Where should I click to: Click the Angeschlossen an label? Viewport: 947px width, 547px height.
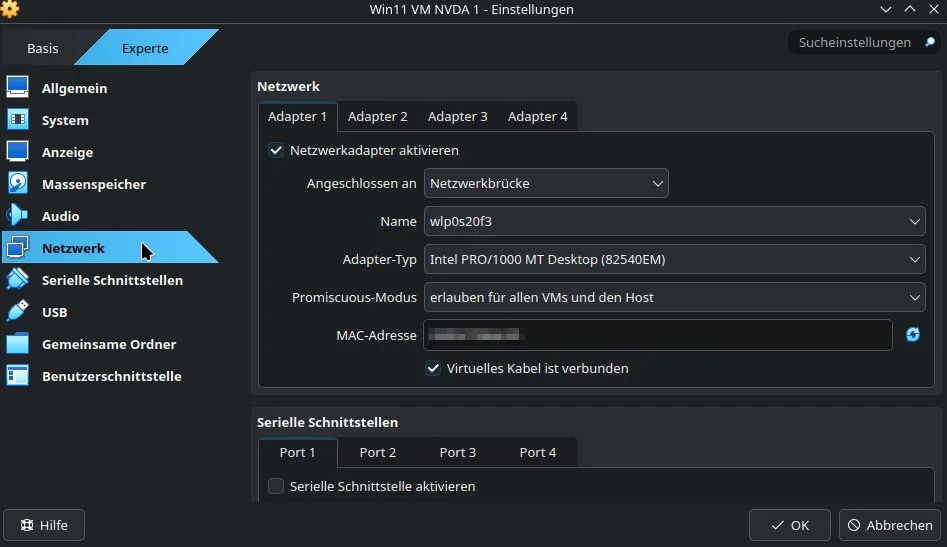(x=361, y=183)
